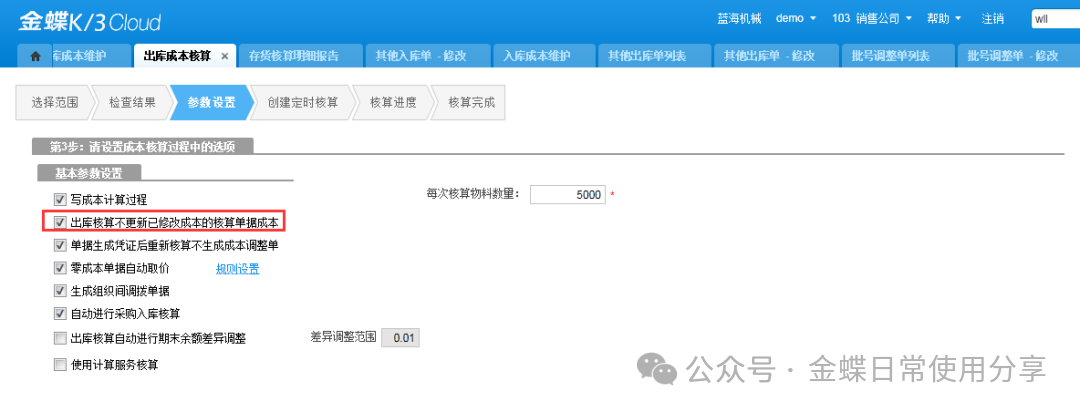This screenshot has width=1080, height=412.
Task: Enable 出库核算自动进行期末余额差异调整 checkbox
Action: 60,339
